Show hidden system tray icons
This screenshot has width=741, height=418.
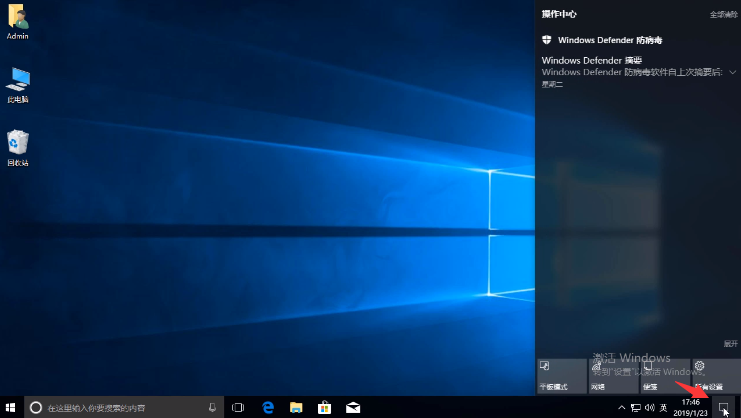point(622,407)
